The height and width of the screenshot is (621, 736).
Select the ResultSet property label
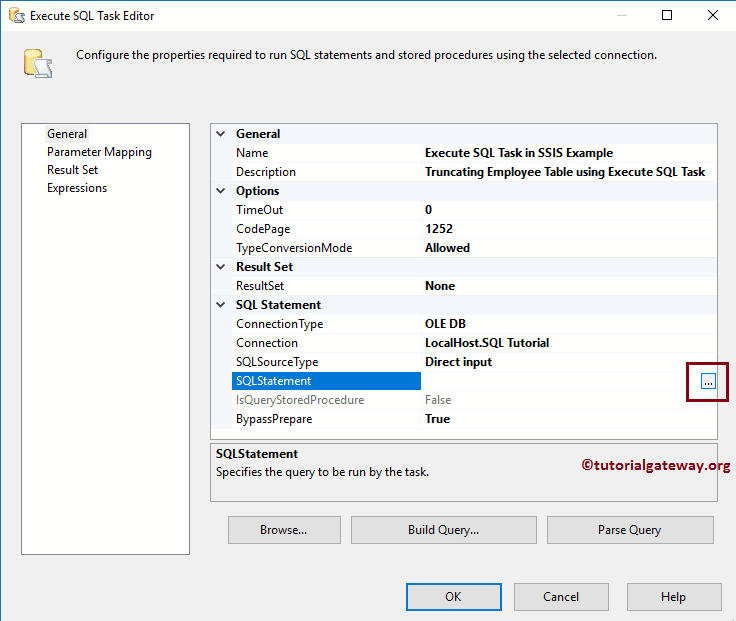tap(326, 286)
